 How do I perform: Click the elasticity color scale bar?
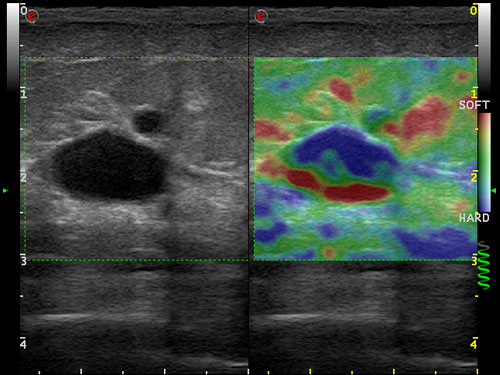[484, 162]
